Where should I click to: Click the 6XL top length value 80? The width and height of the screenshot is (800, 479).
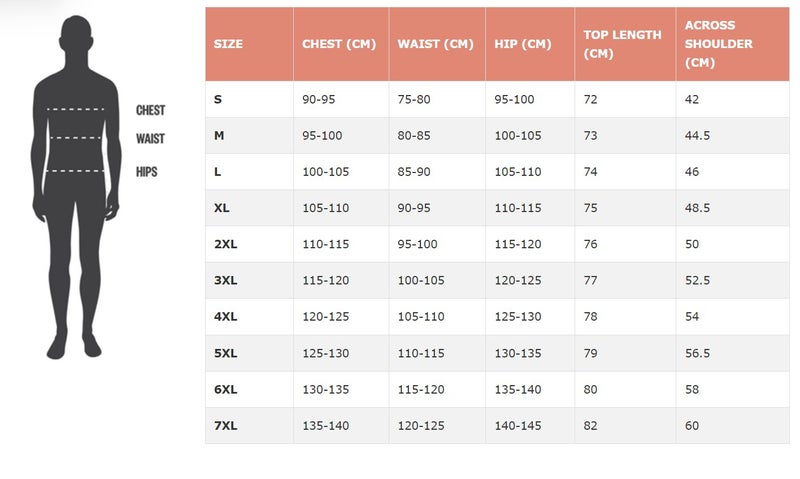coord(590,390)
